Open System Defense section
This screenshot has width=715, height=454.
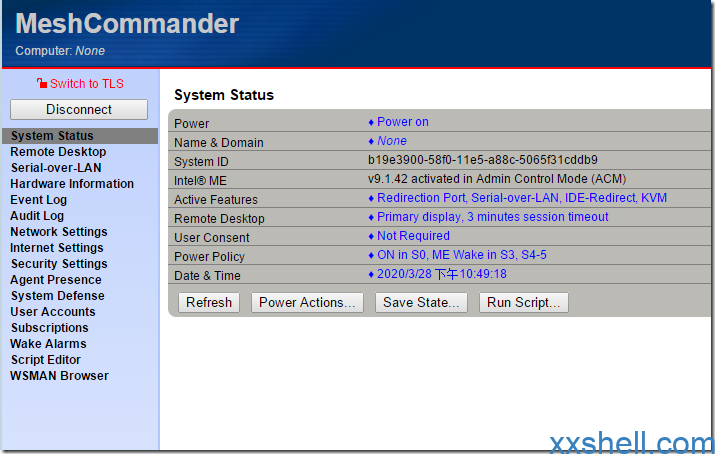57,295
